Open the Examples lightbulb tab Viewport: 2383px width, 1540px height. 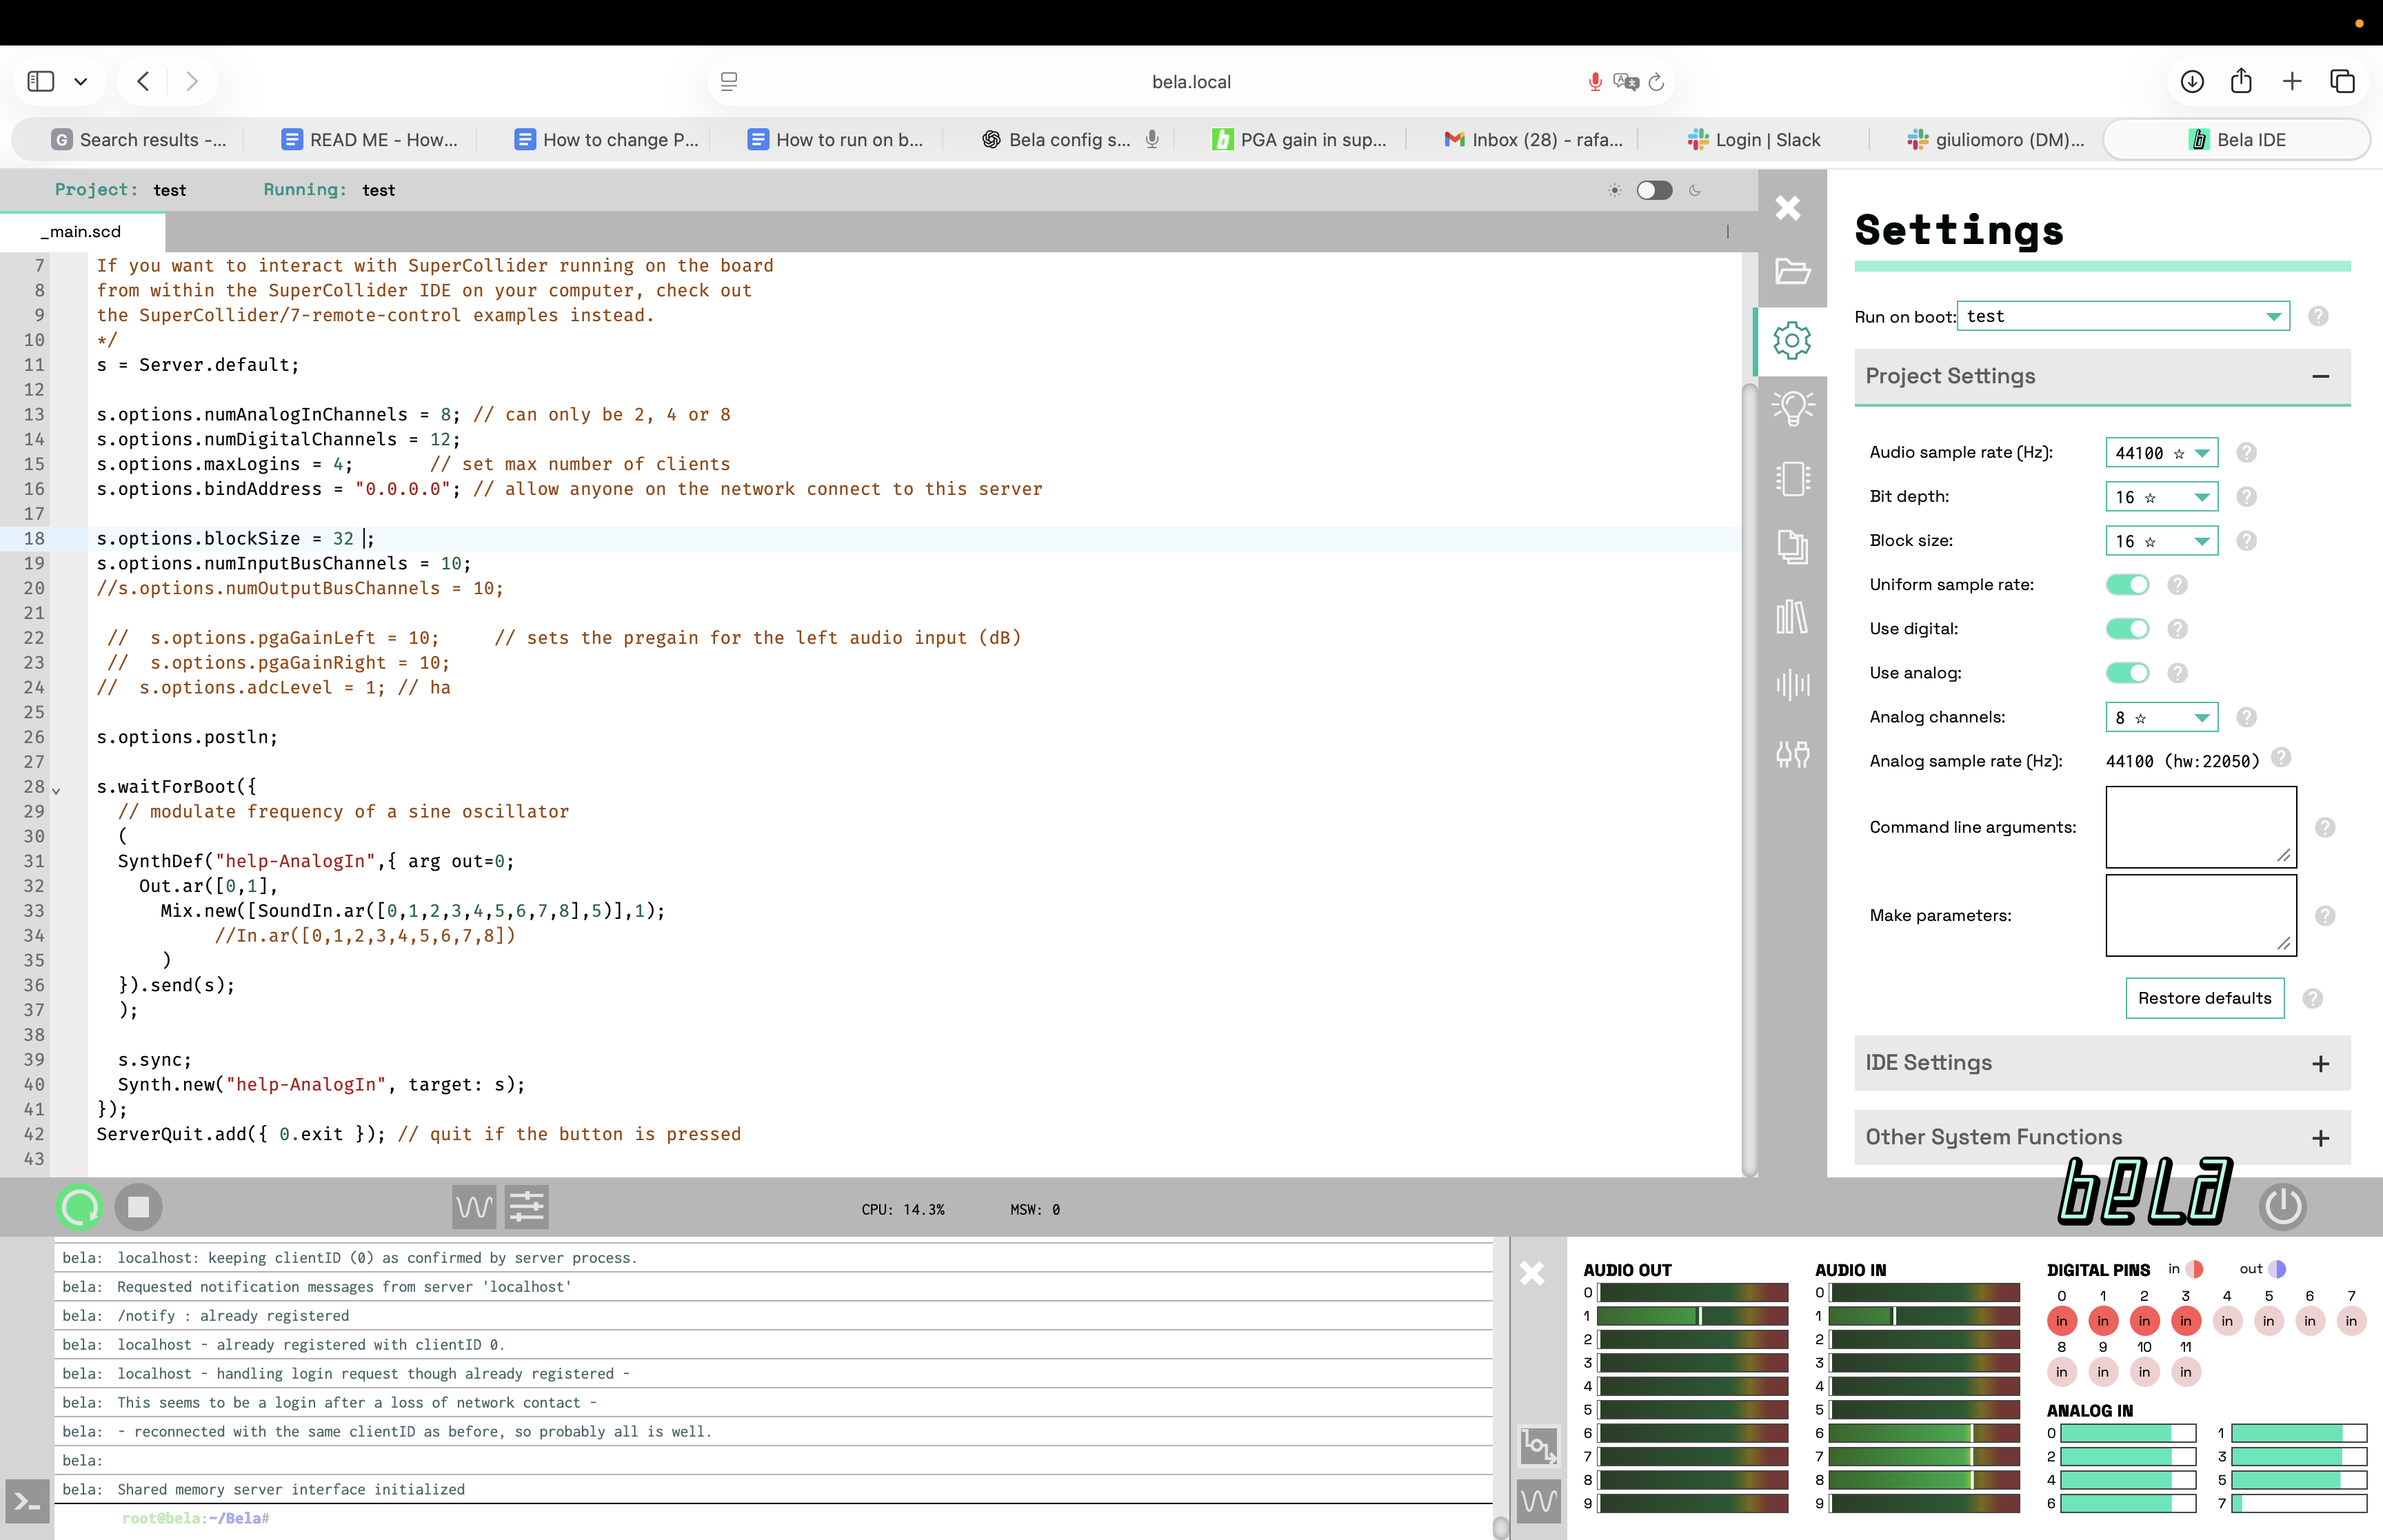click(x=1792, y=408)
